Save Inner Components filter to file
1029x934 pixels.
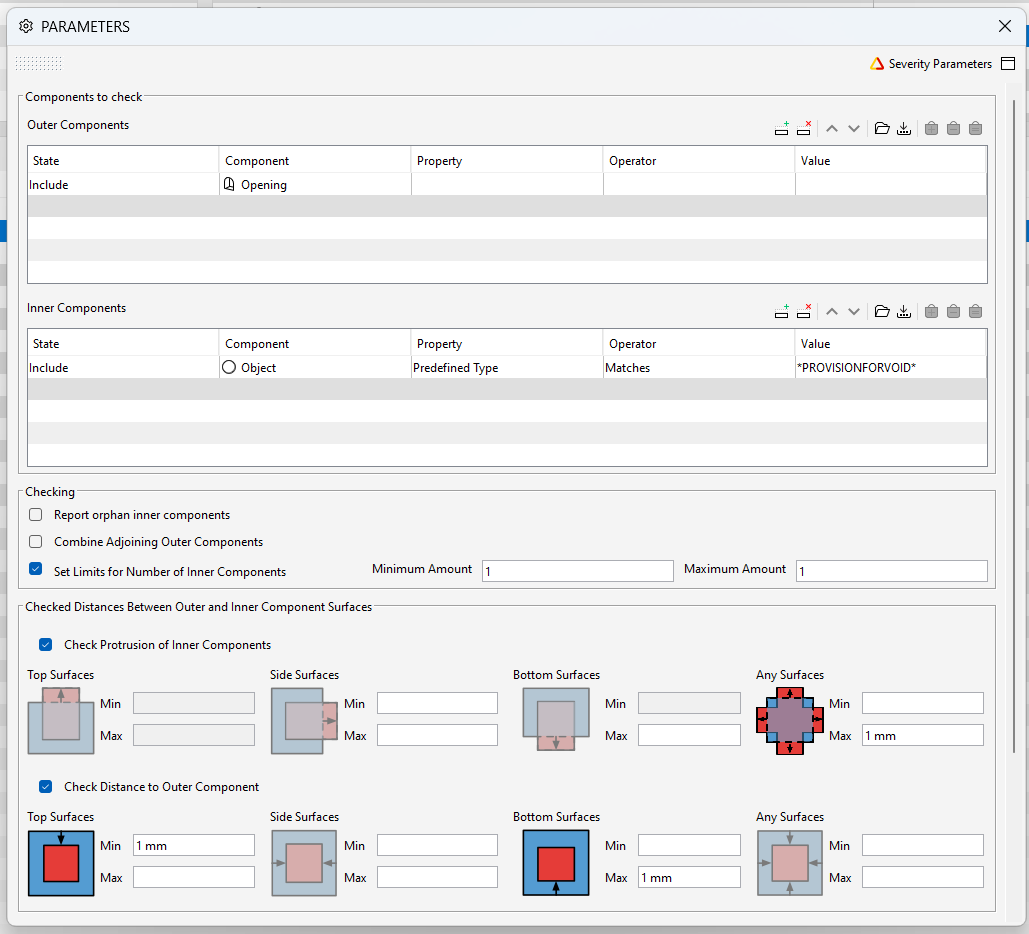[x=904, y=312]
